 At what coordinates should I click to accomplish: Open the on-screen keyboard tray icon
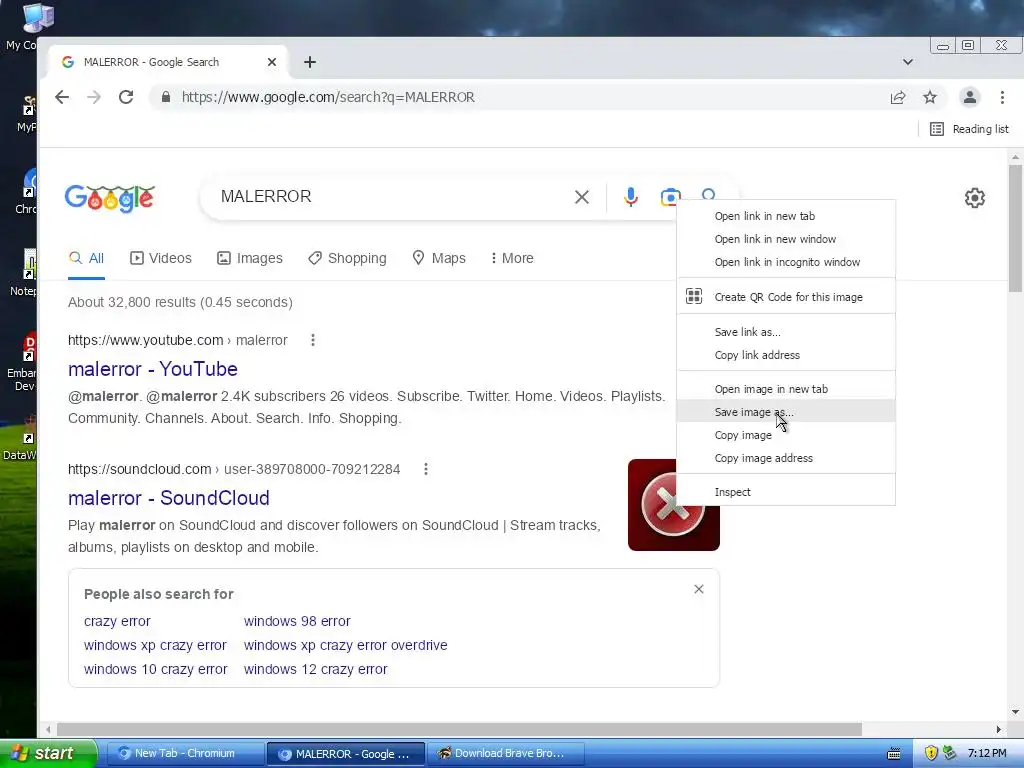pyautogui.click(x=894, y=754)
